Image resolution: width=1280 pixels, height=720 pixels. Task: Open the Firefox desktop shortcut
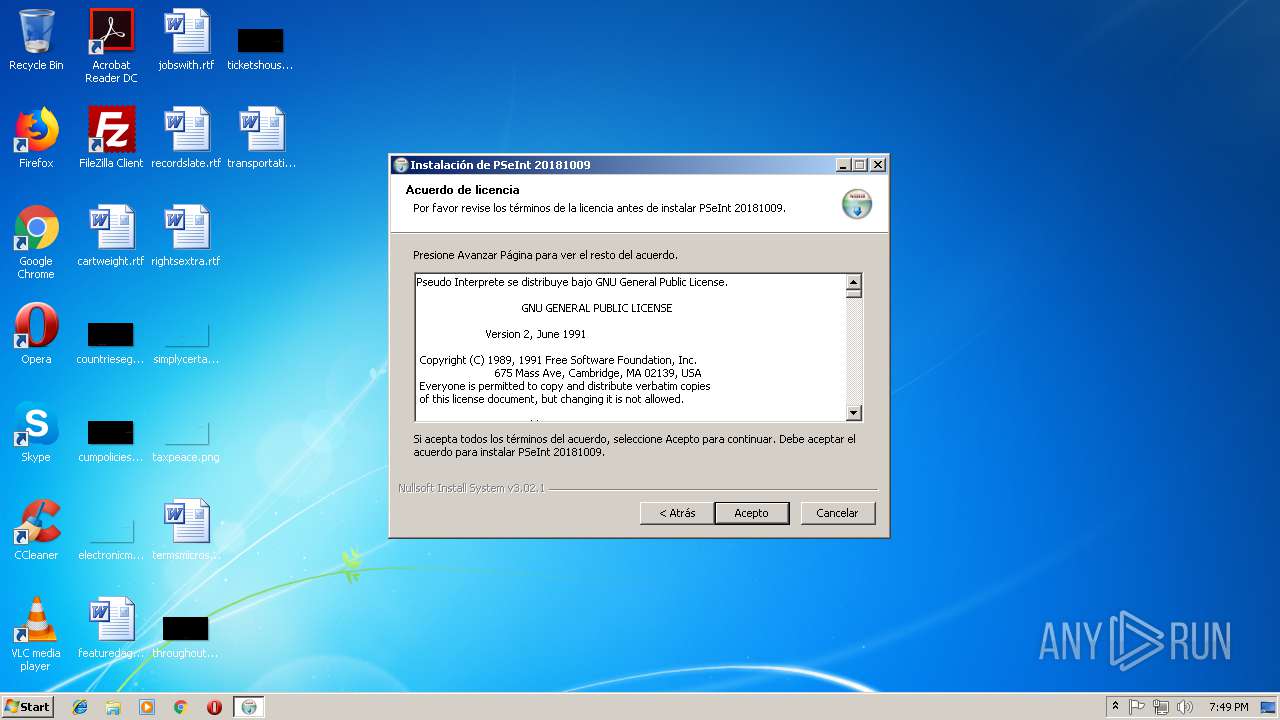pyautogui.click(x=36, y=138)
